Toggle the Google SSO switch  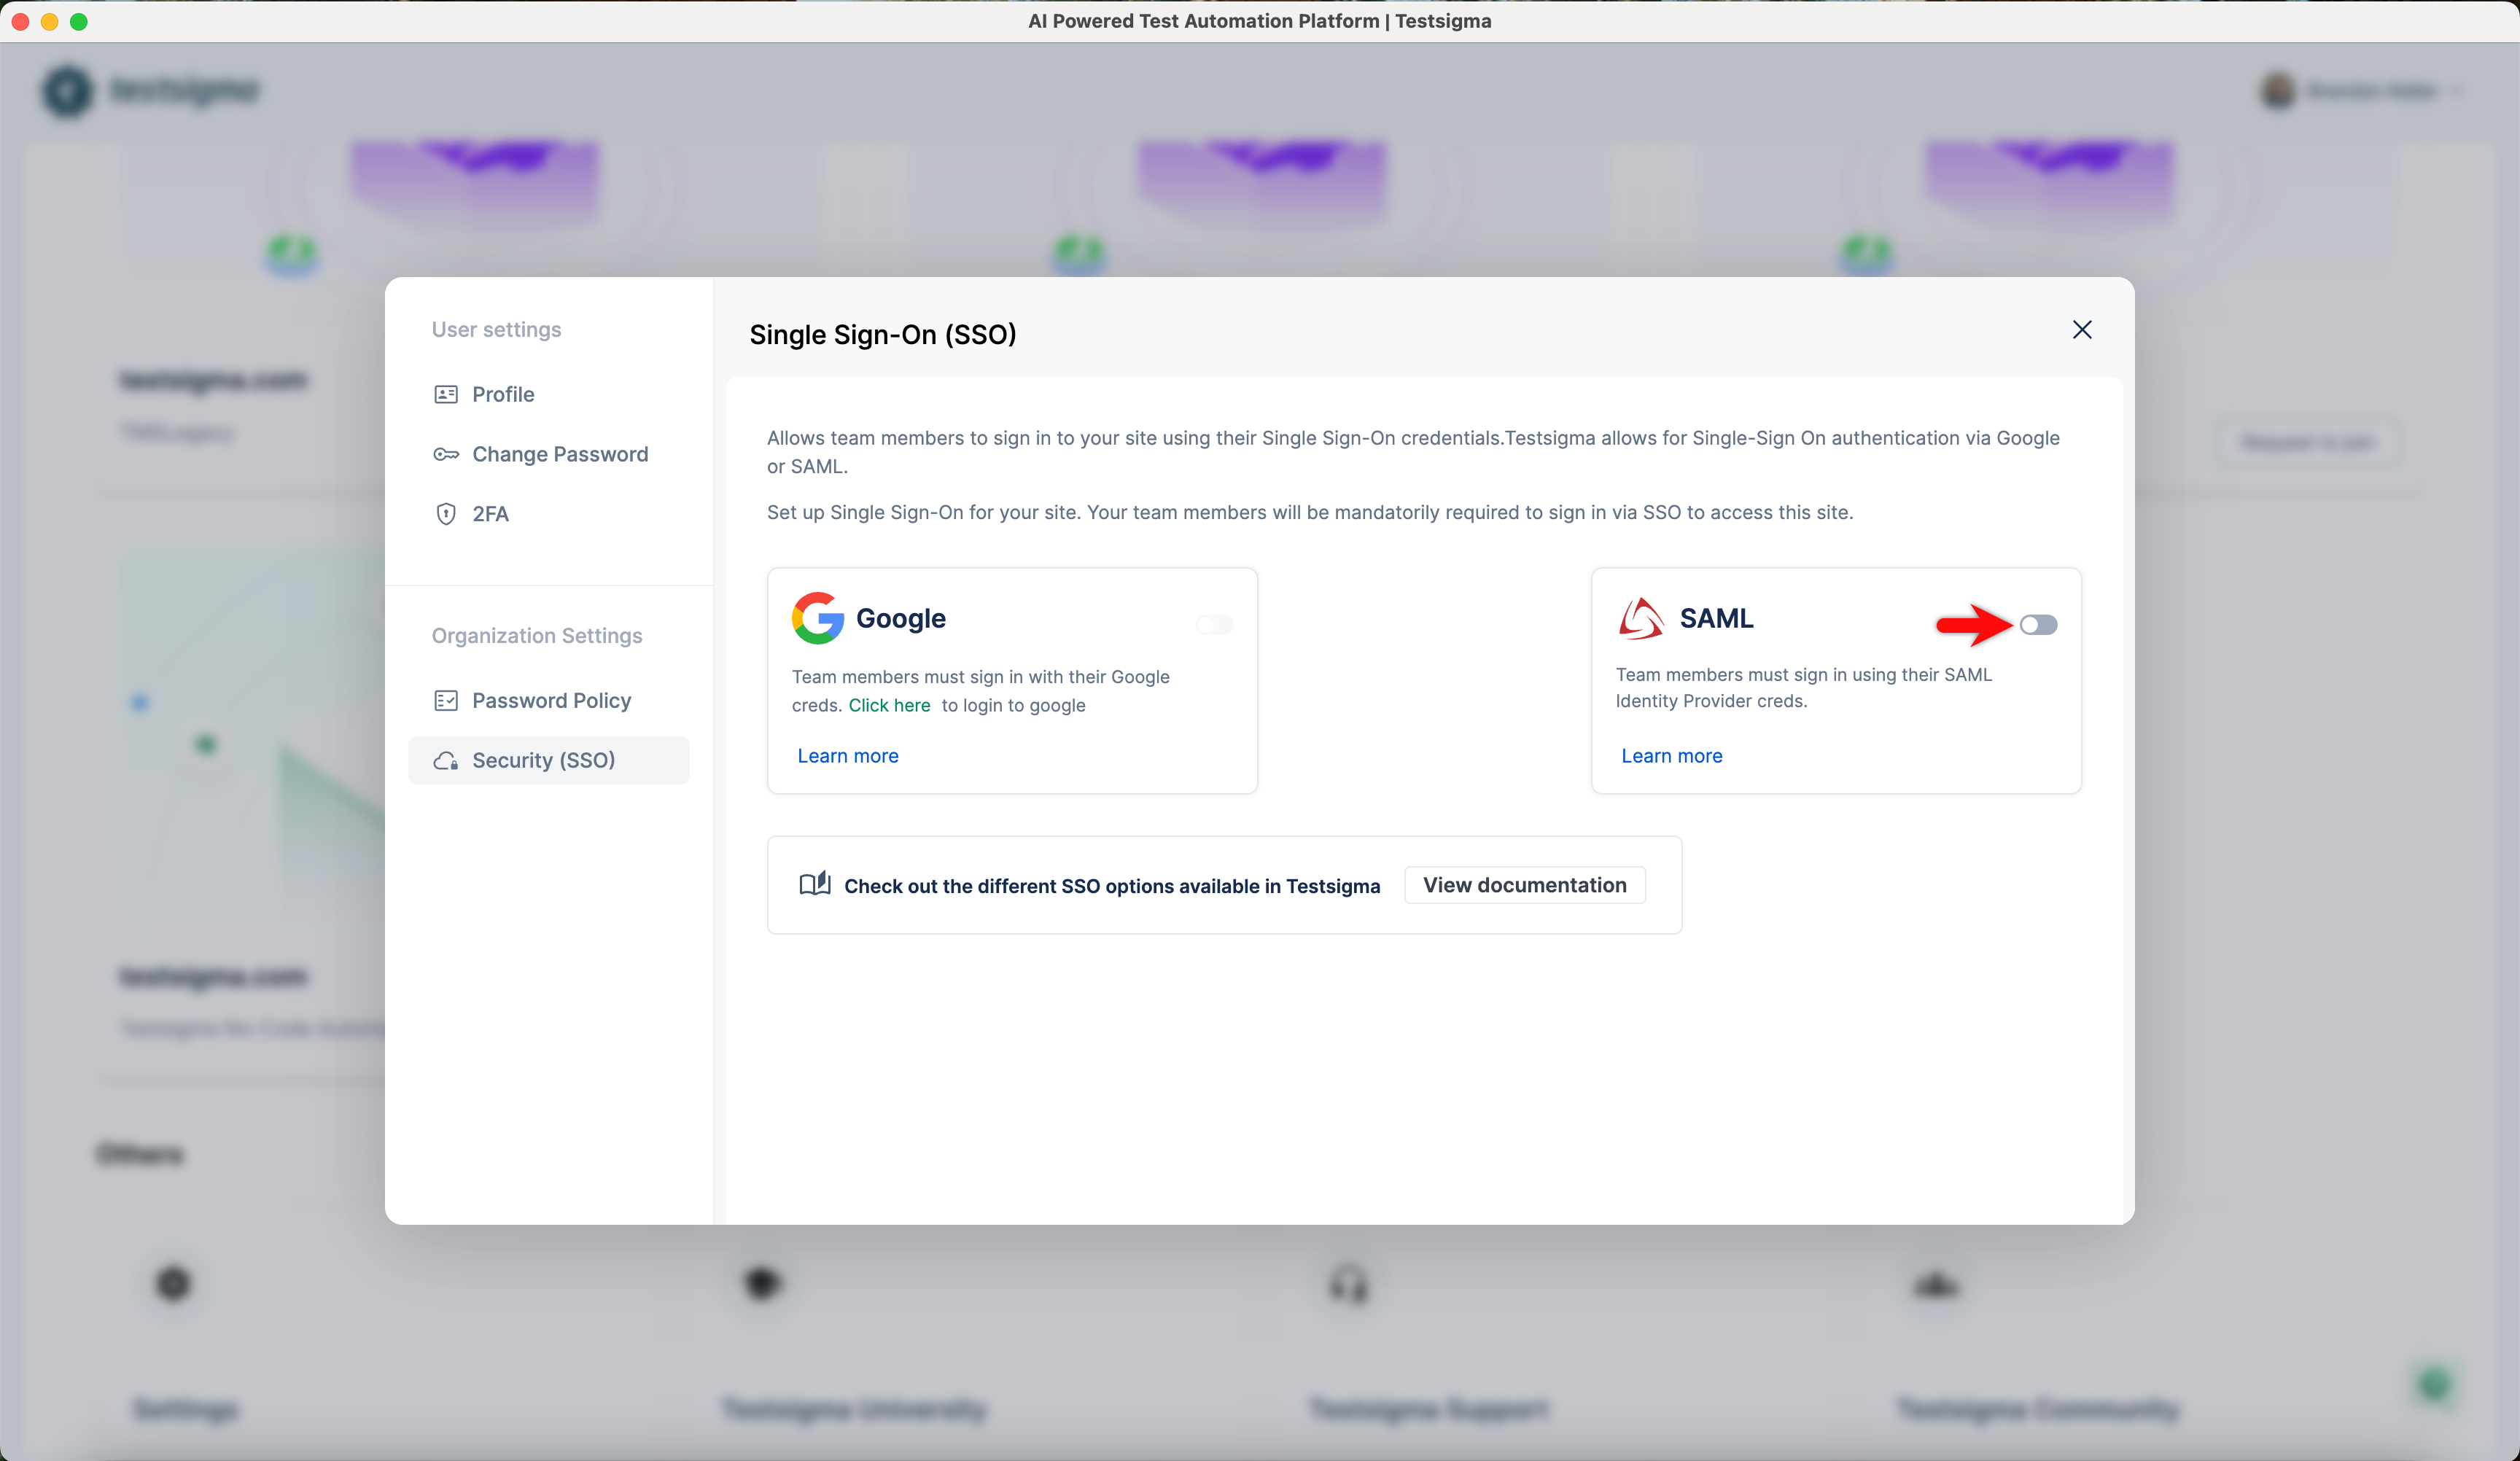tap(1215, 625)
